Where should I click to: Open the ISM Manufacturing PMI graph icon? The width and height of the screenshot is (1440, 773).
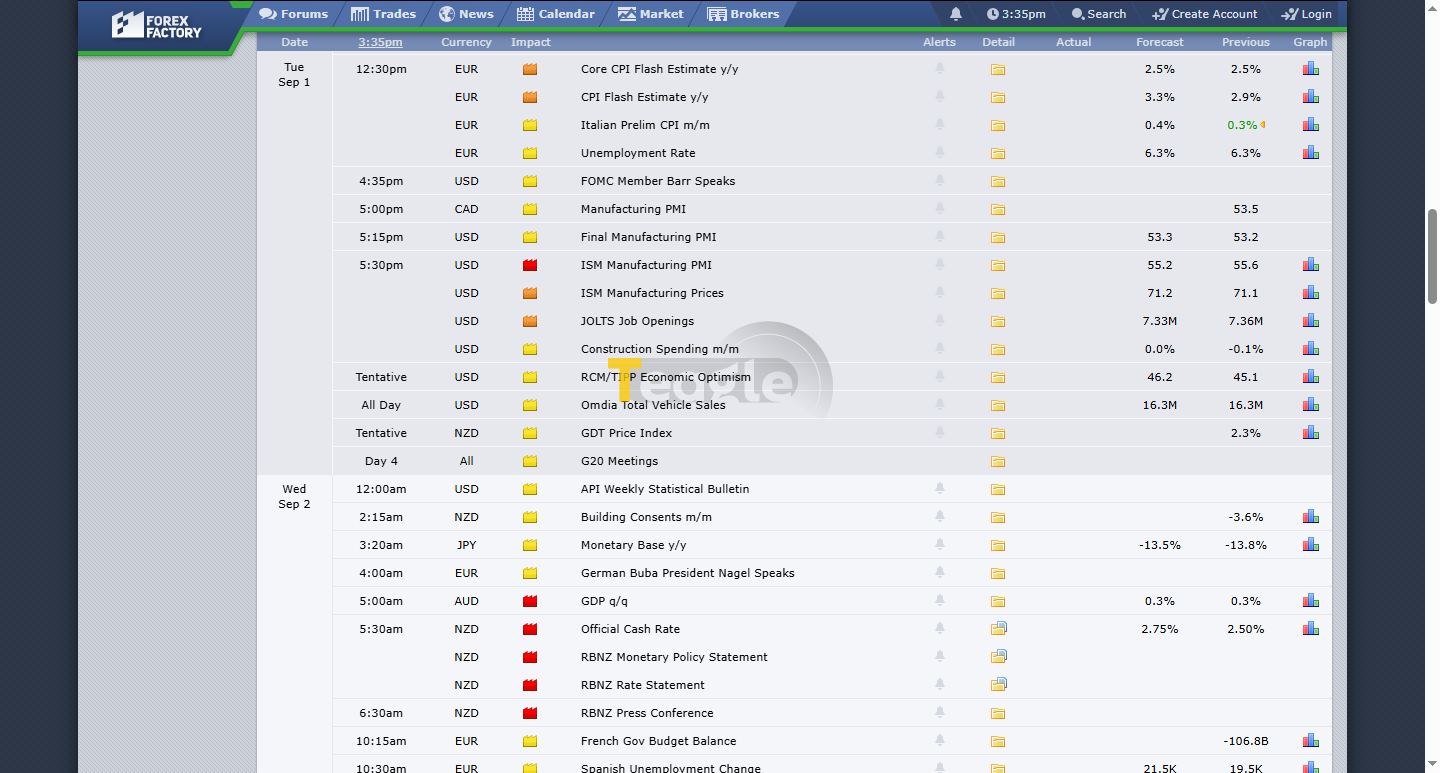pos(1310,265)
